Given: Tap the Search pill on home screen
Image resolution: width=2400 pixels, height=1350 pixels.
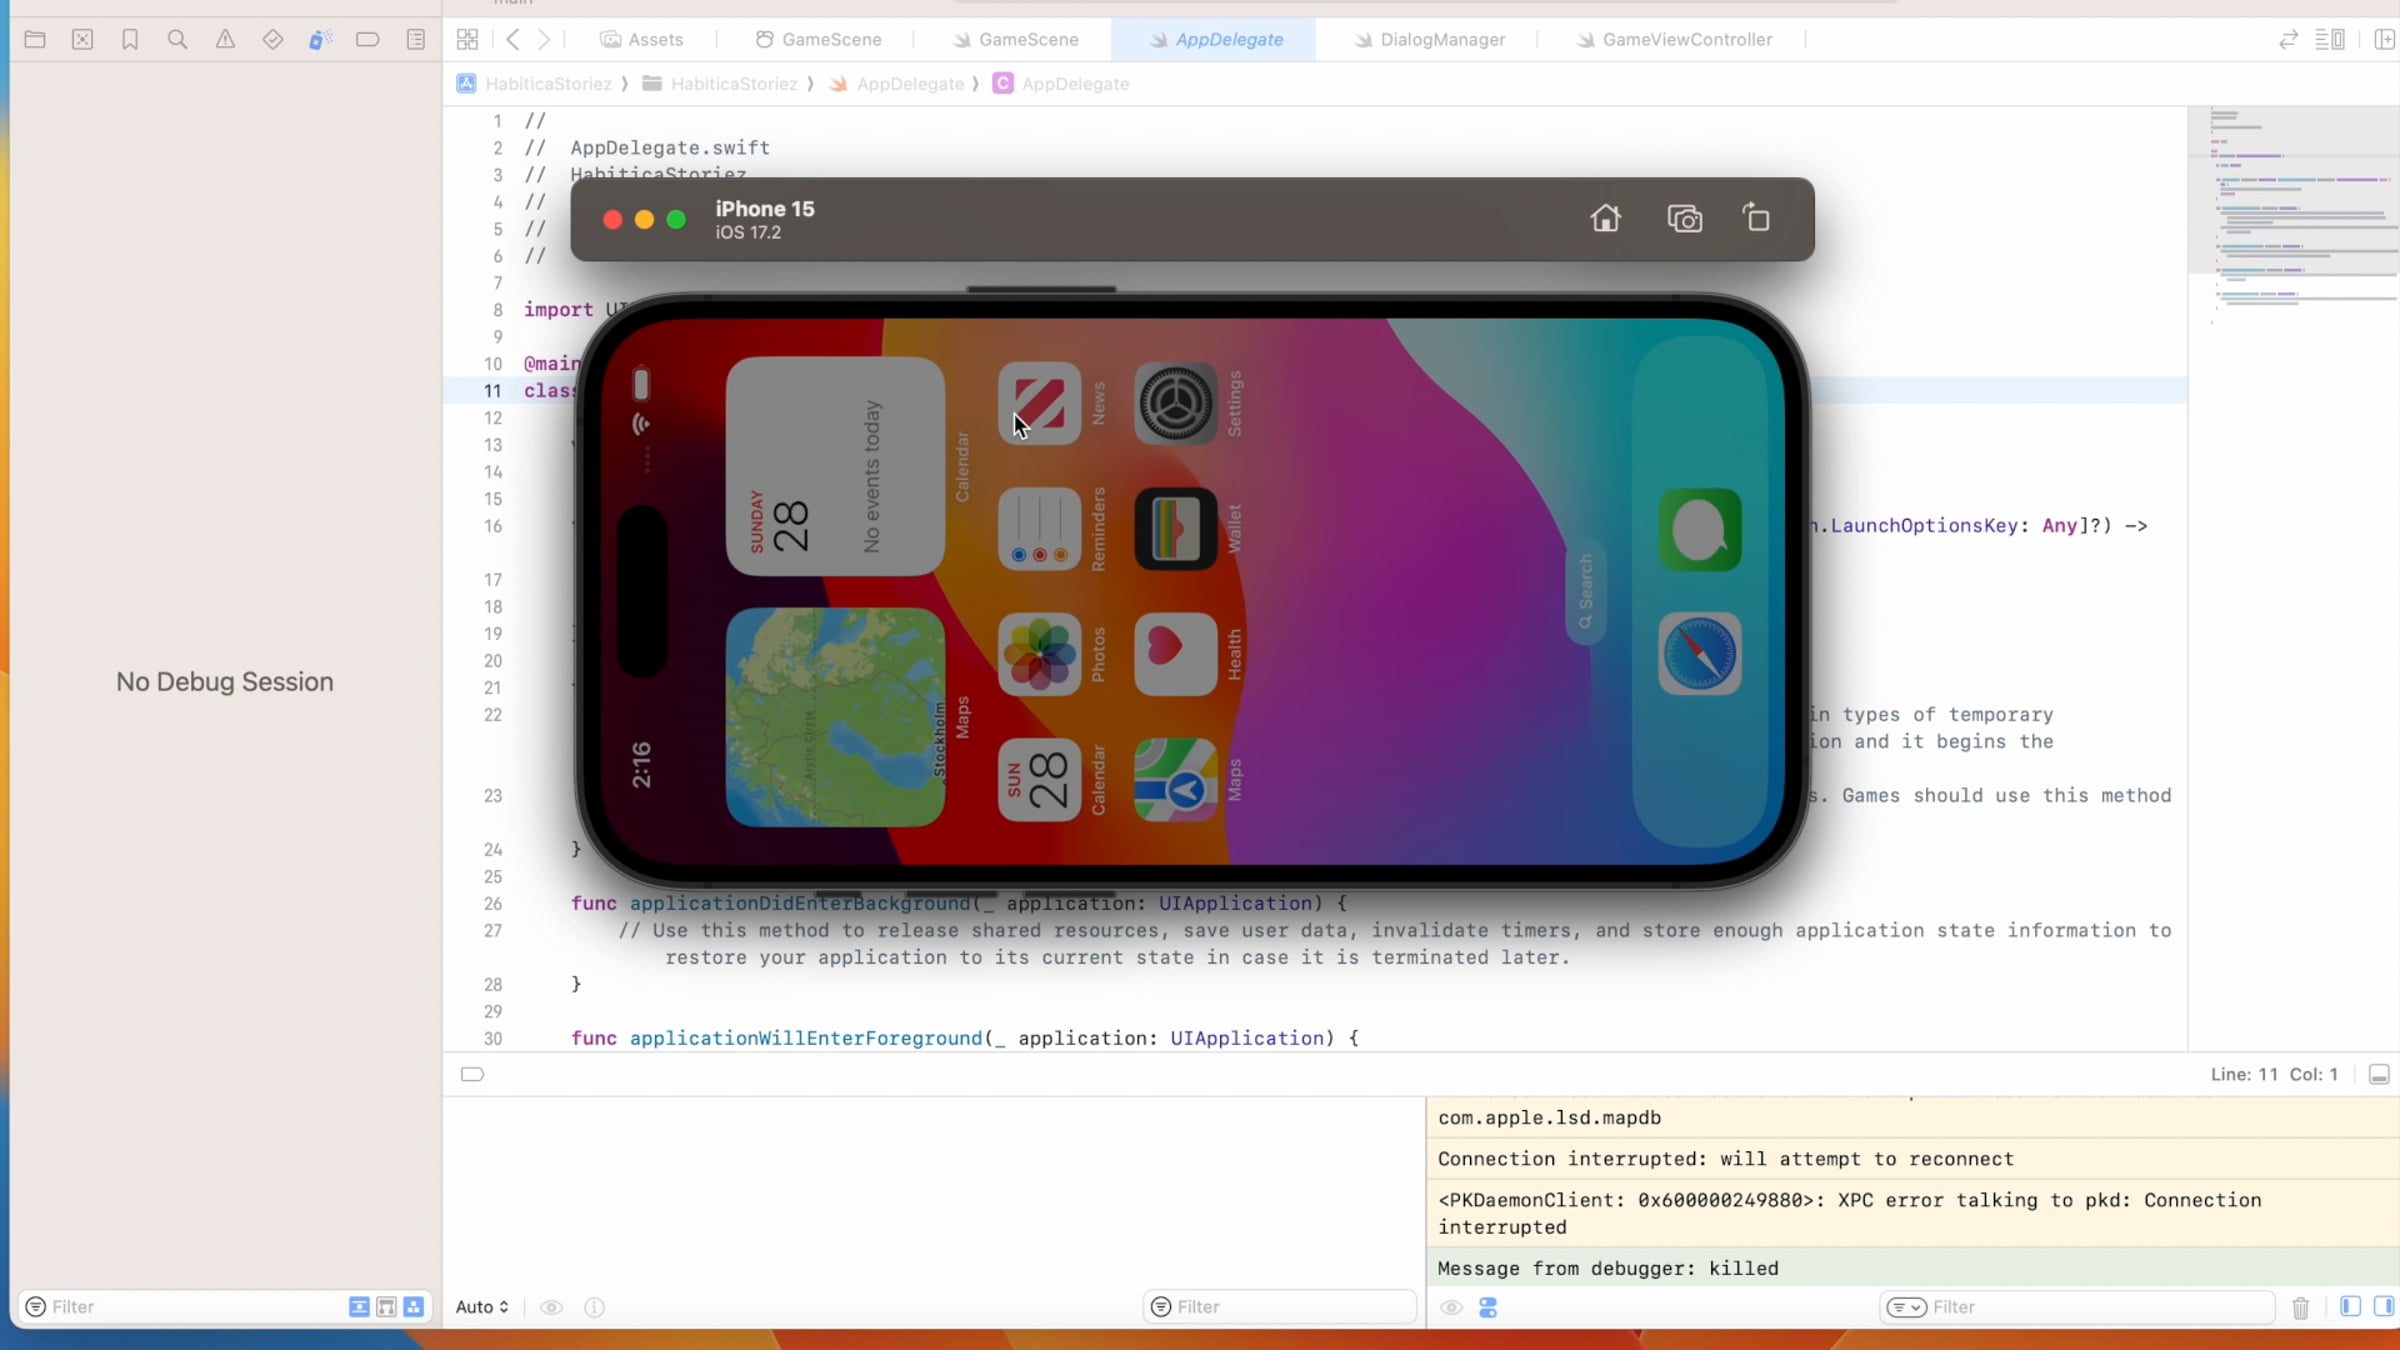Looking at the screenshot, I should point(1586,592).
